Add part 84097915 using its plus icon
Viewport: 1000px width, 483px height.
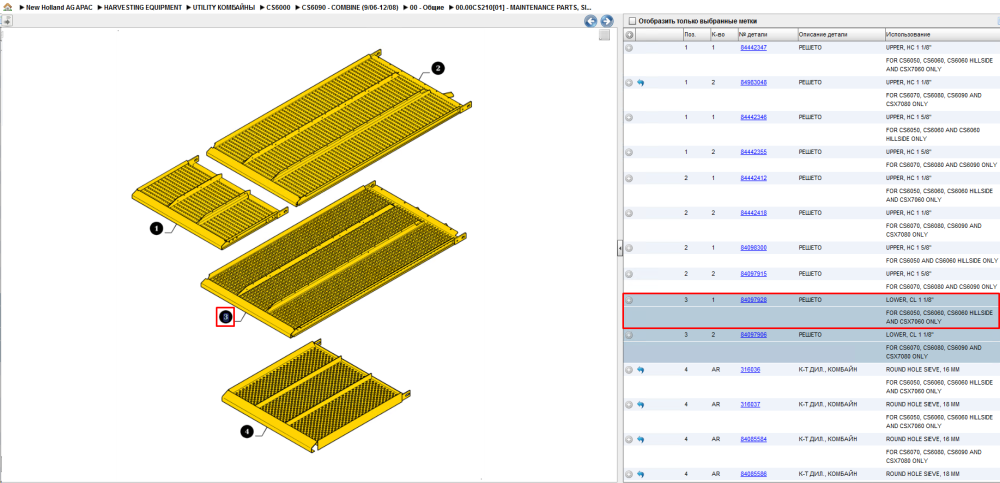coord(629,274)
